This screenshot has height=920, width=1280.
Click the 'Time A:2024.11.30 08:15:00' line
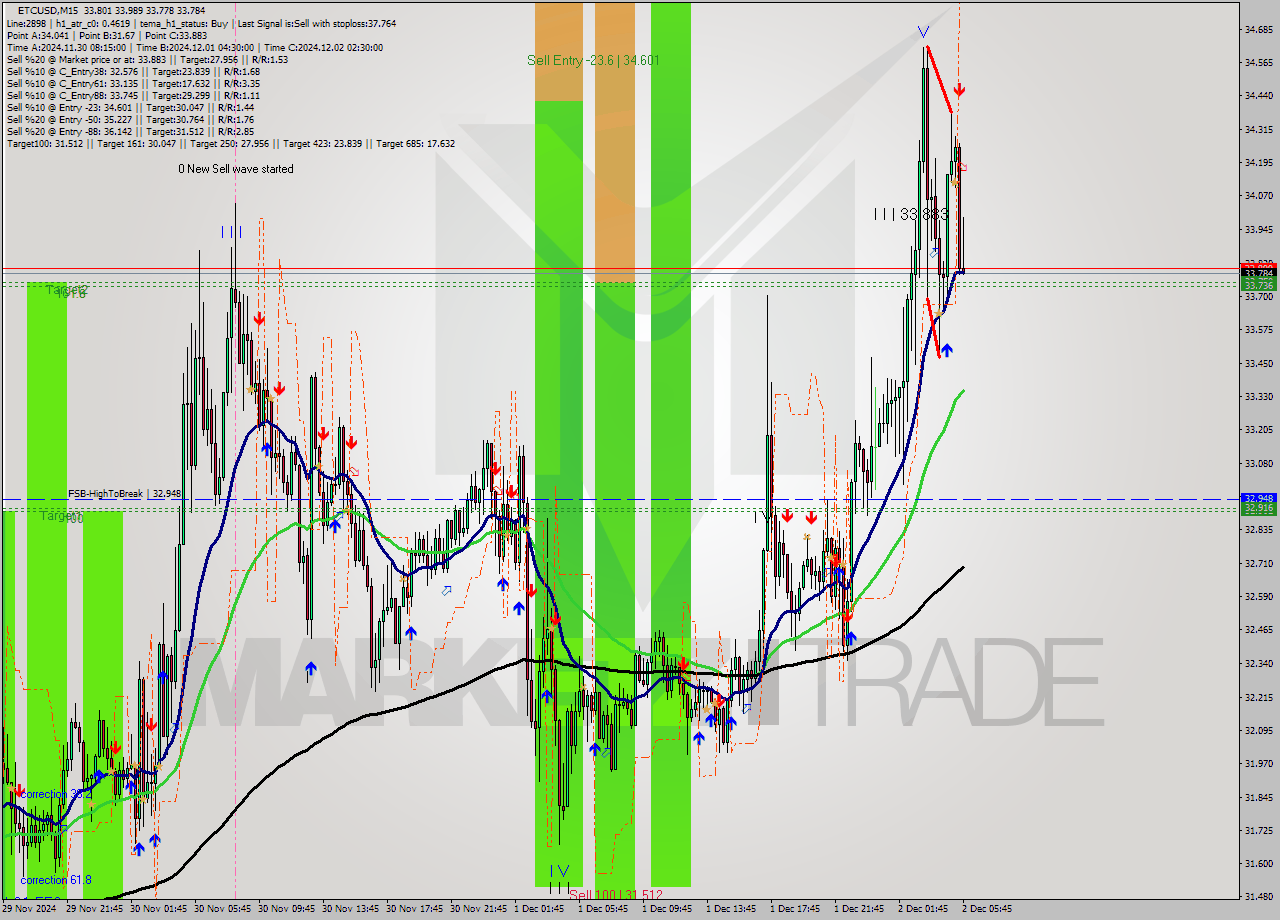(194, 47)
